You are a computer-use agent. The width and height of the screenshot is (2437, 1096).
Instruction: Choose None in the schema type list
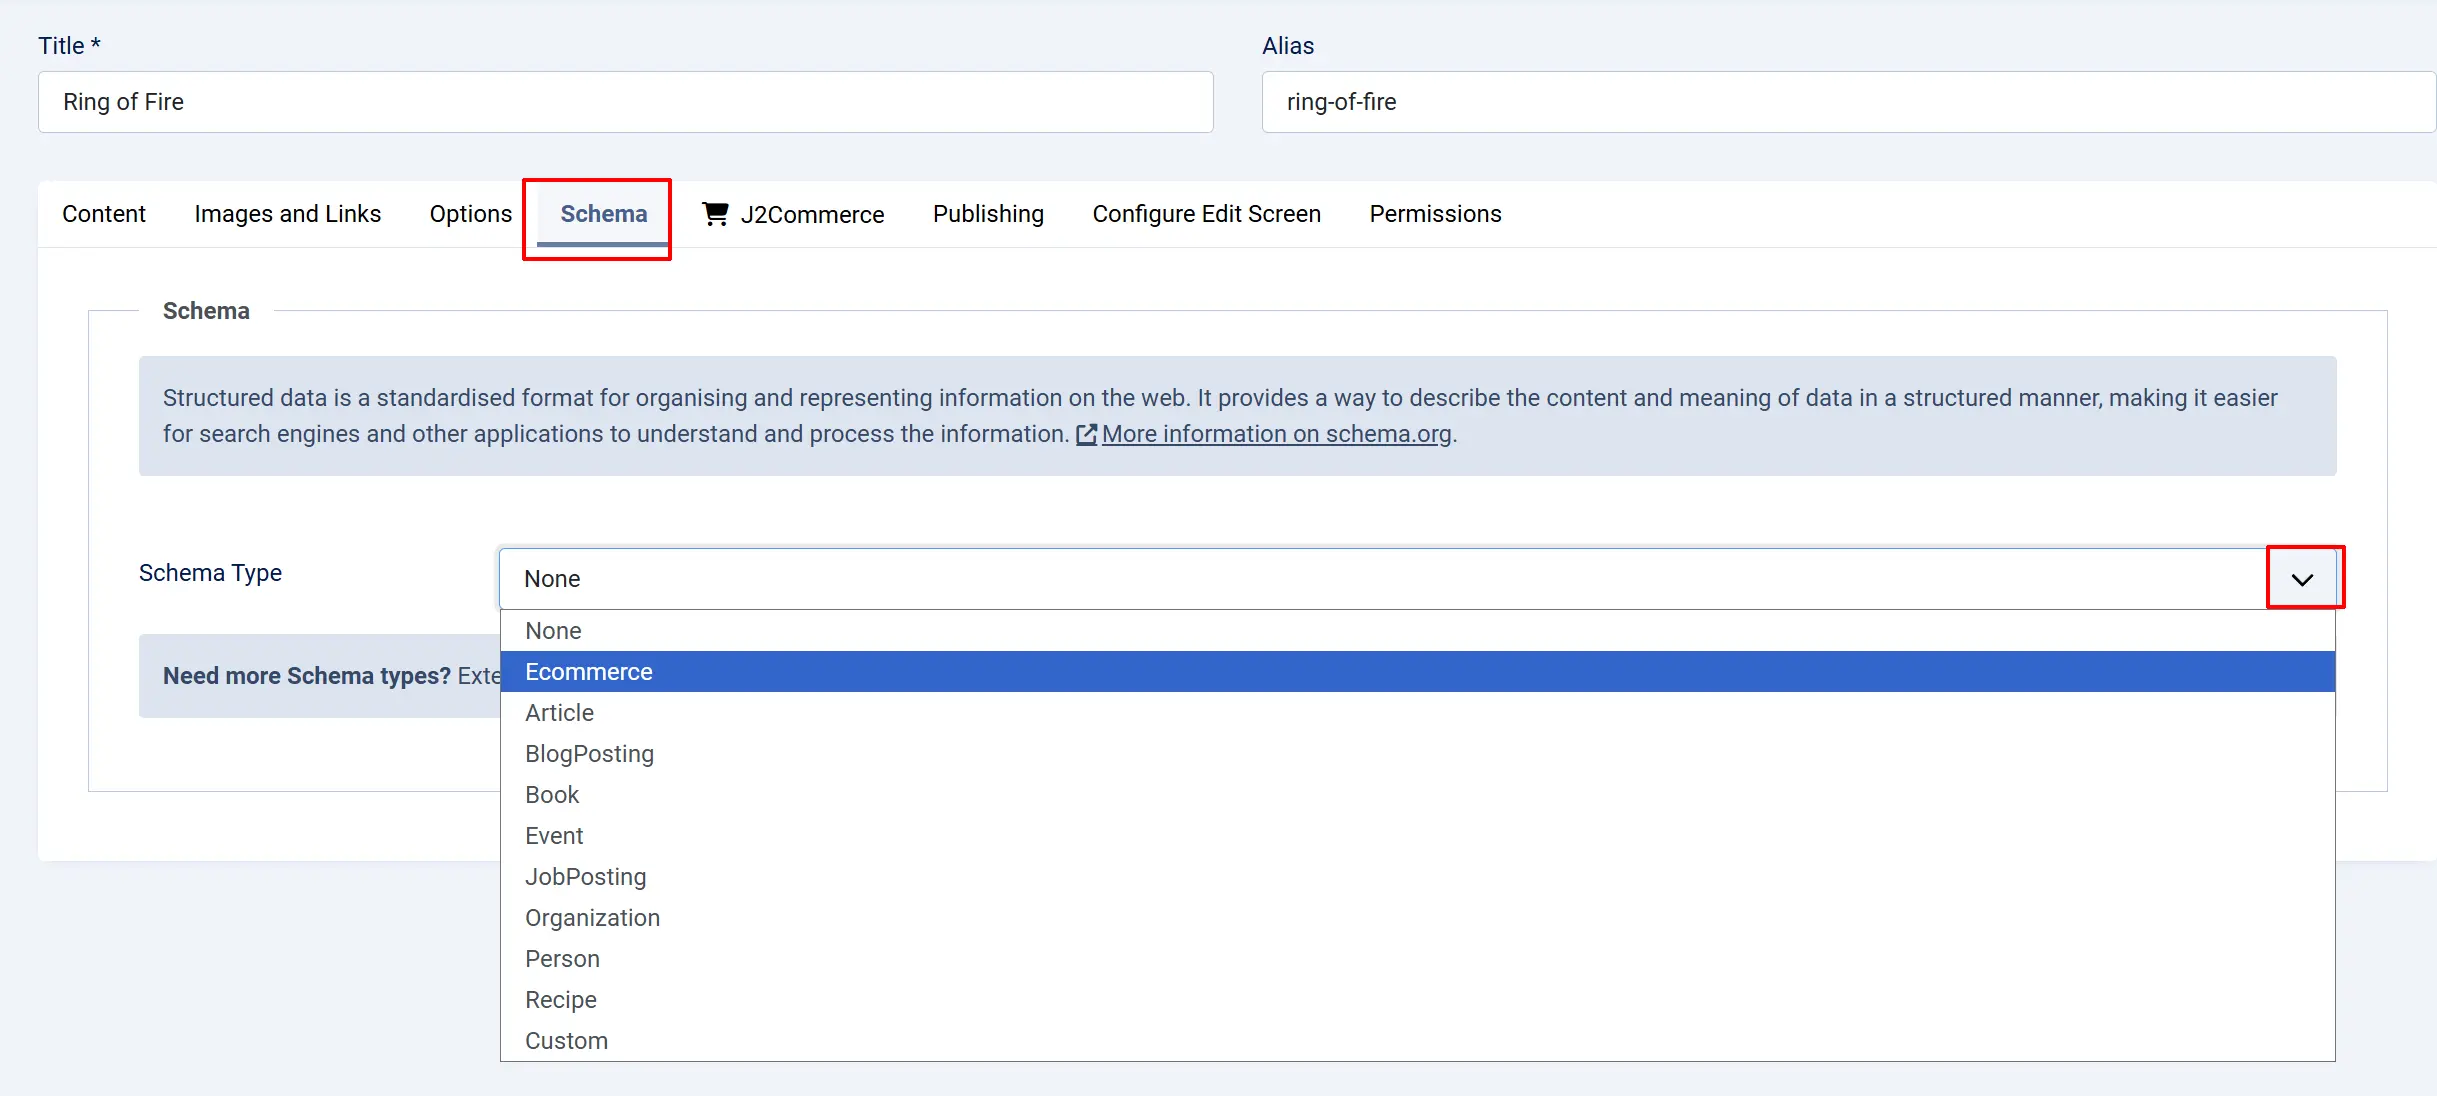click(x=1417, y=631)
